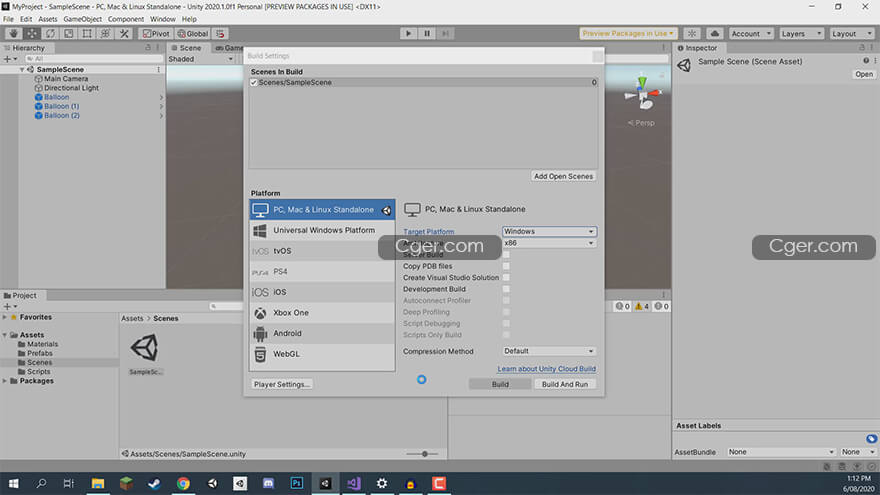The width and height of the screenshot is (880, 495).
Task: Toggle Hierarchy panel lock
Action: [148, 48]
